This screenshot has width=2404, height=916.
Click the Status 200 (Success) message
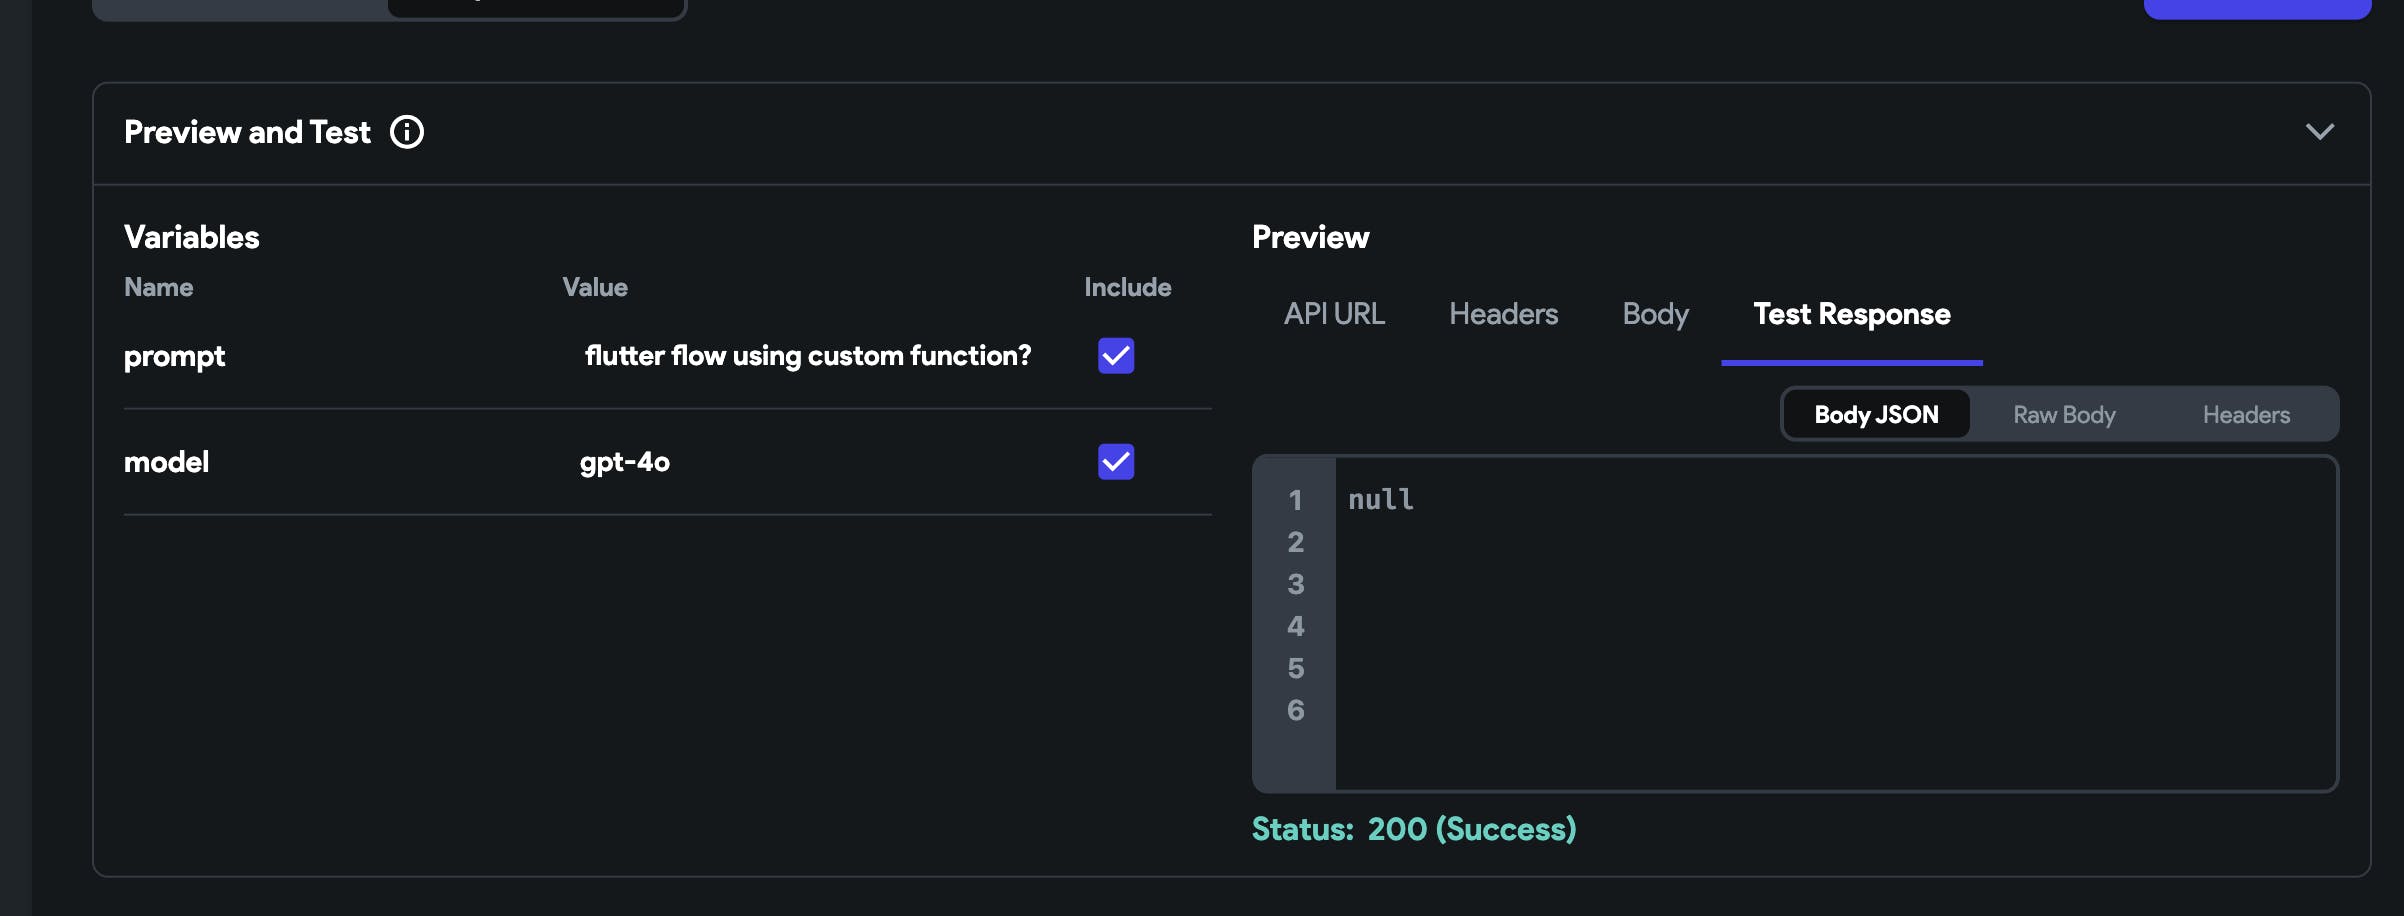click(1413, 829)
